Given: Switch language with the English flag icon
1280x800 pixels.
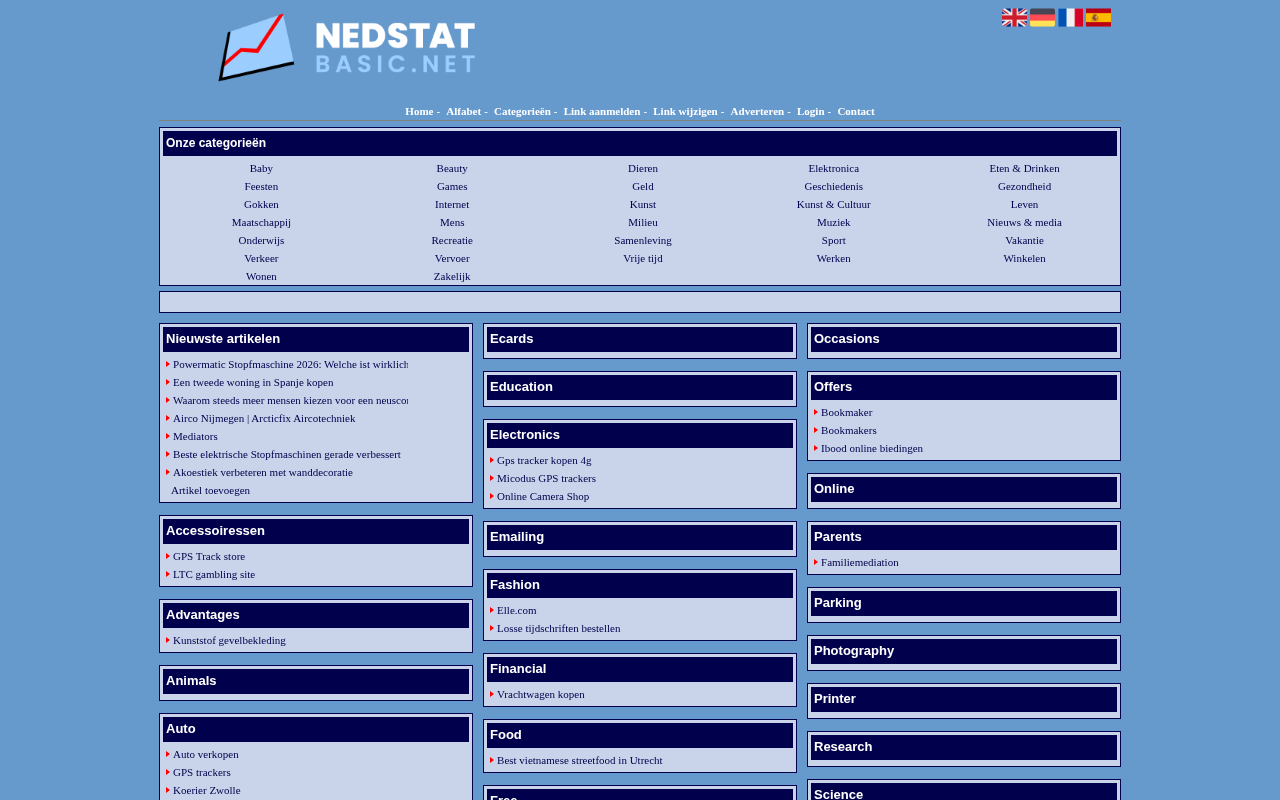Looking at the screenshot, I should tap(1014, 18).
